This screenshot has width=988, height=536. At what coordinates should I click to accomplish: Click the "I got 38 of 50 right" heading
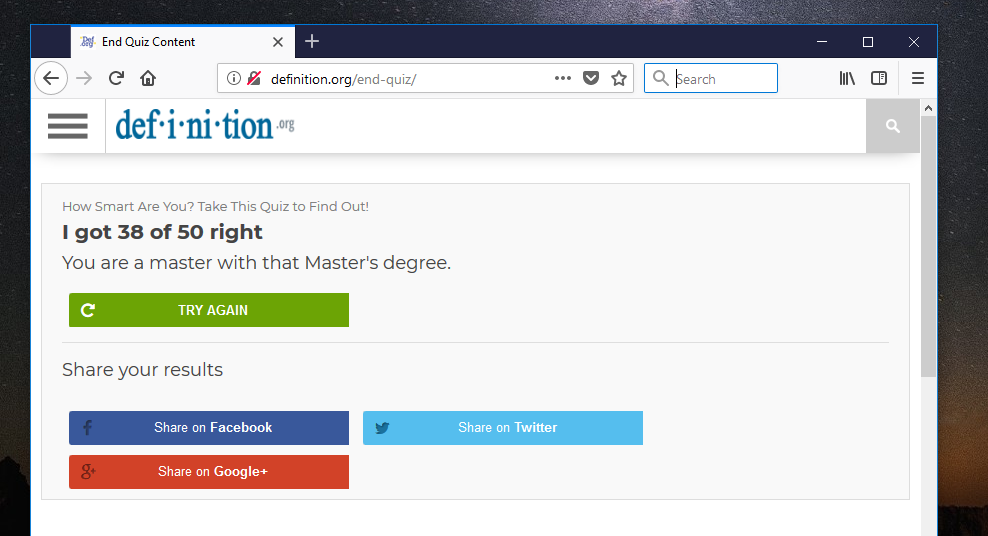[162, 232]
